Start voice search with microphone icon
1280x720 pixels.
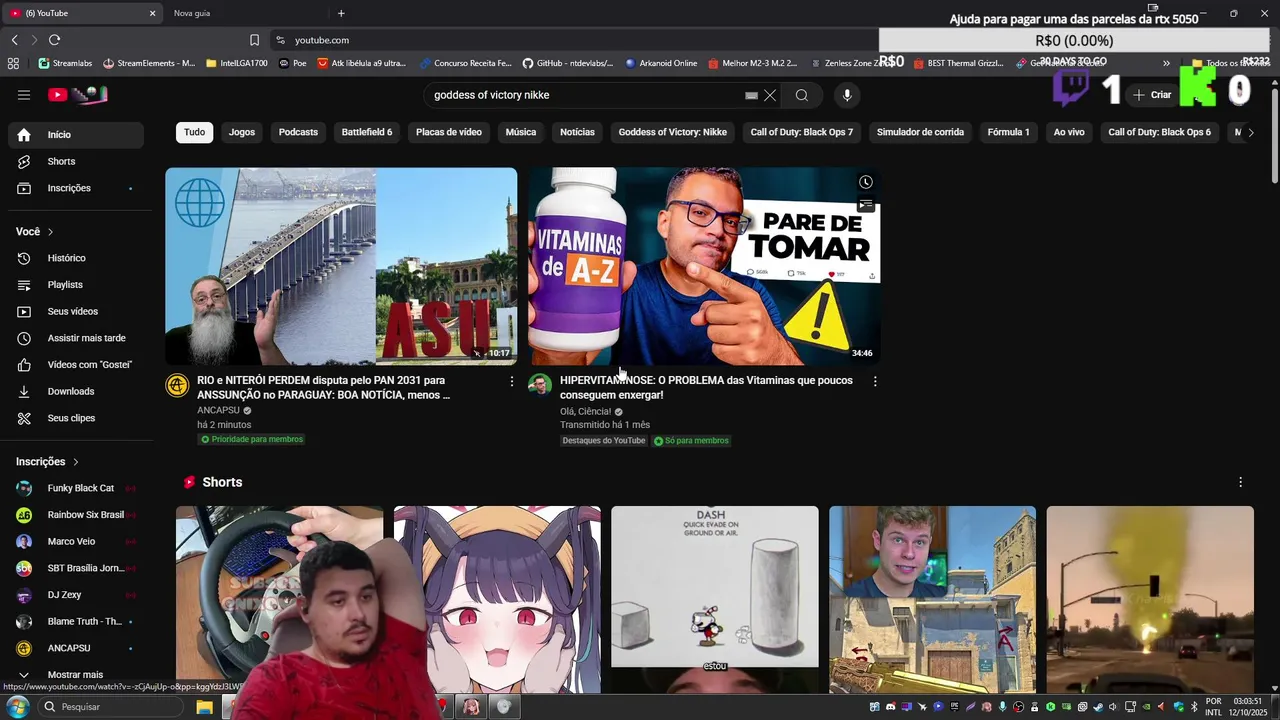tap(847, 95)
